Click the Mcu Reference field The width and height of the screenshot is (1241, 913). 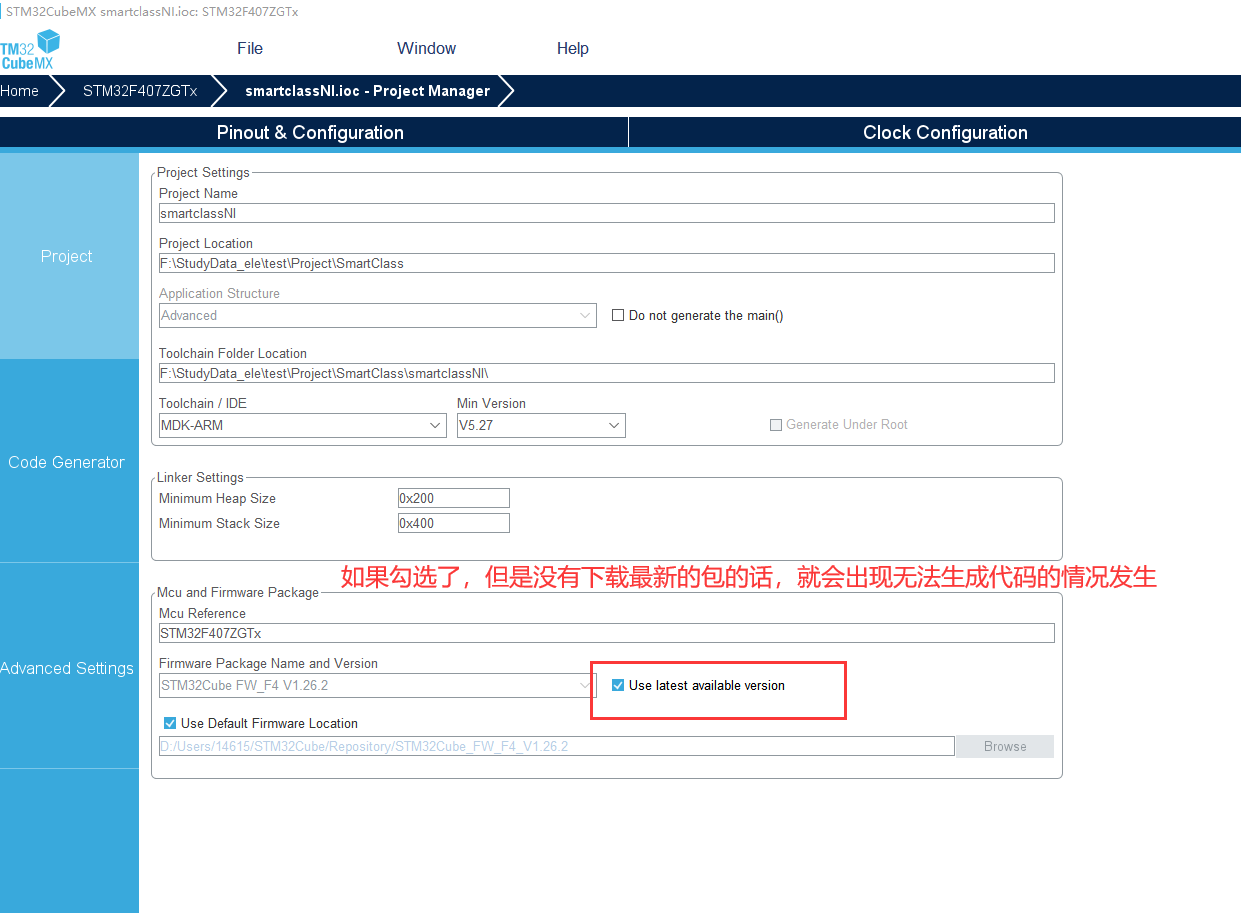pyautogui.click(x=606, y=633)
